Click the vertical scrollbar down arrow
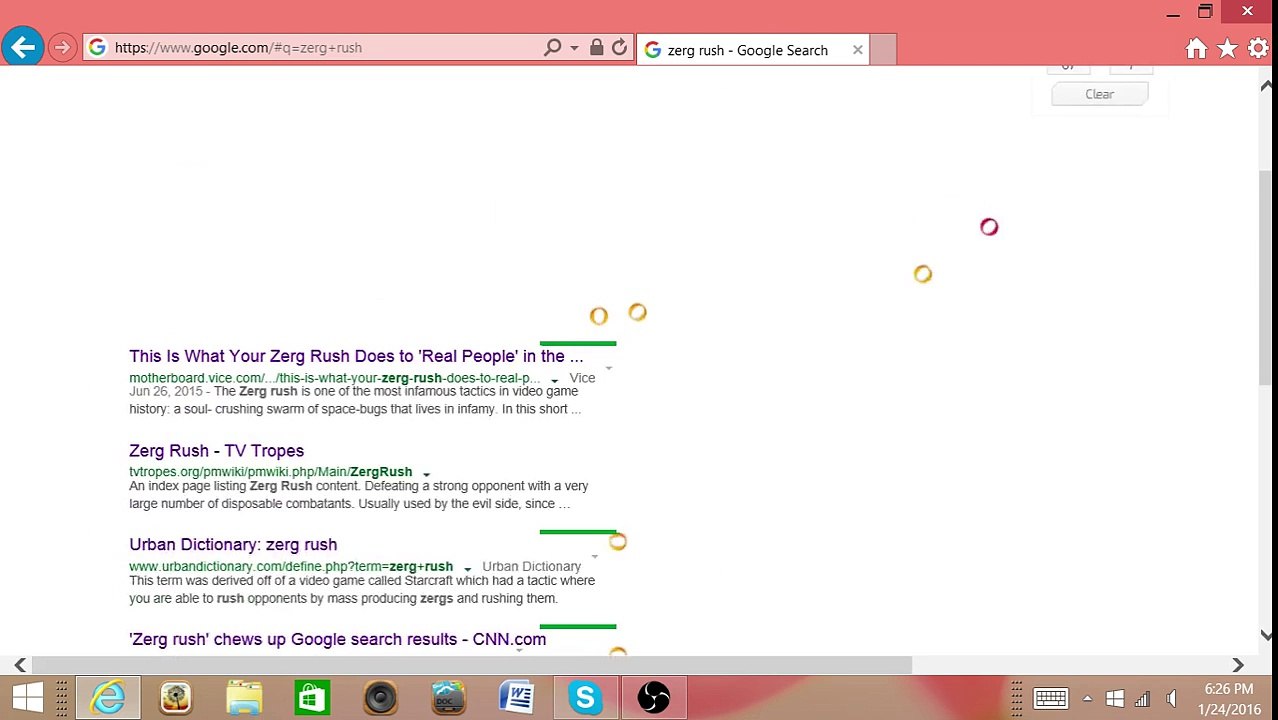 (1267, 635)
